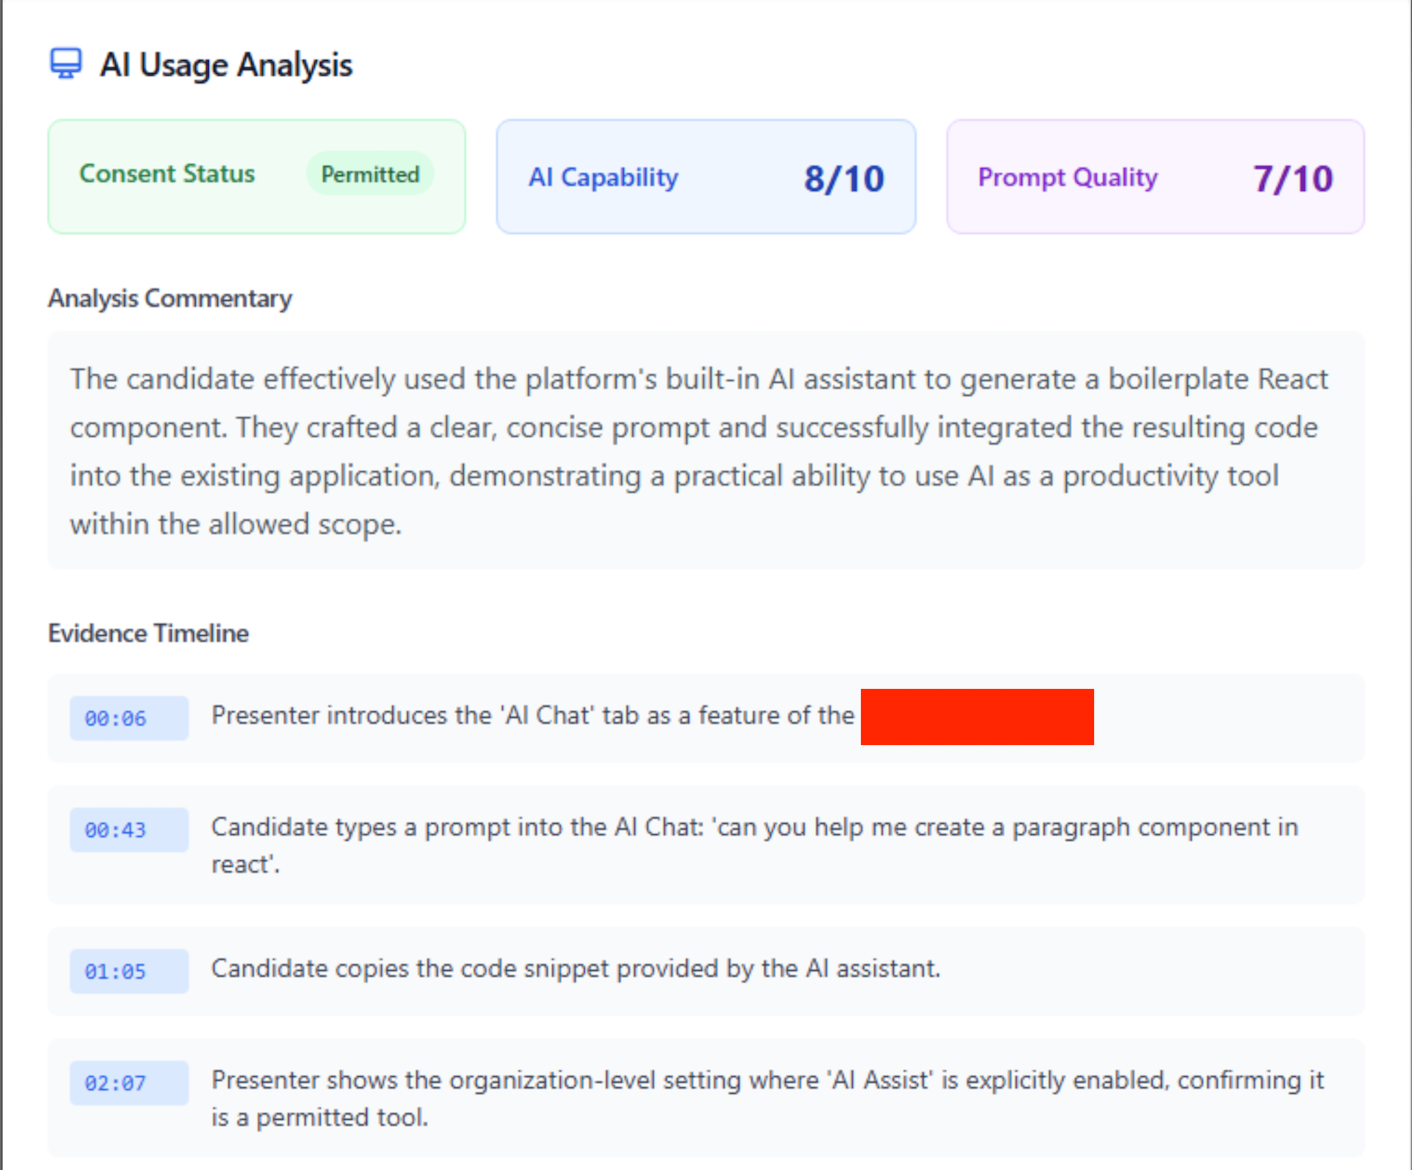Go to the 02:07 timeline marker

128,1083
